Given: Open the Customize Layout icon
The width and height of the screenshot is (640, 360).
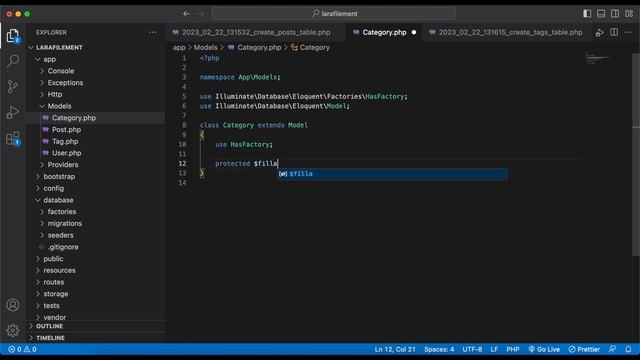Looking at the screenshot, I should (629, 13).
